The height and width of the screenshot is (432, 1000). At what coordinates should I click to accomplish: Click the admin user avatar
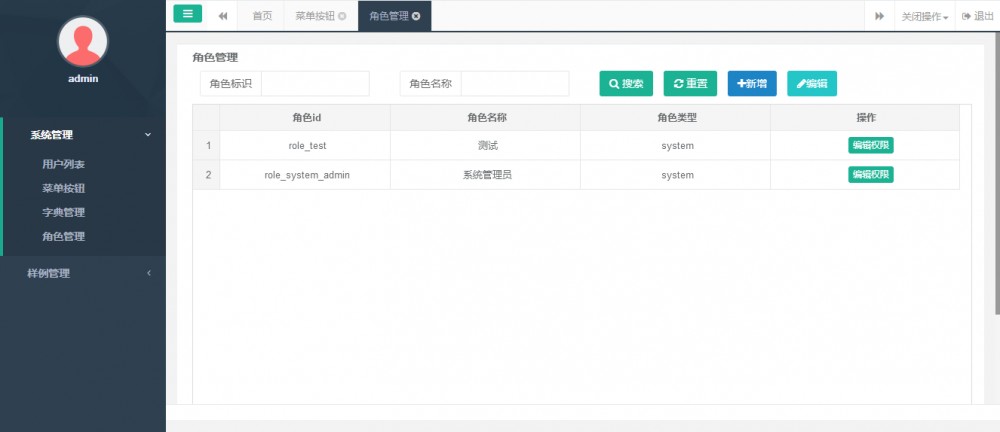[x=83, y=41]
